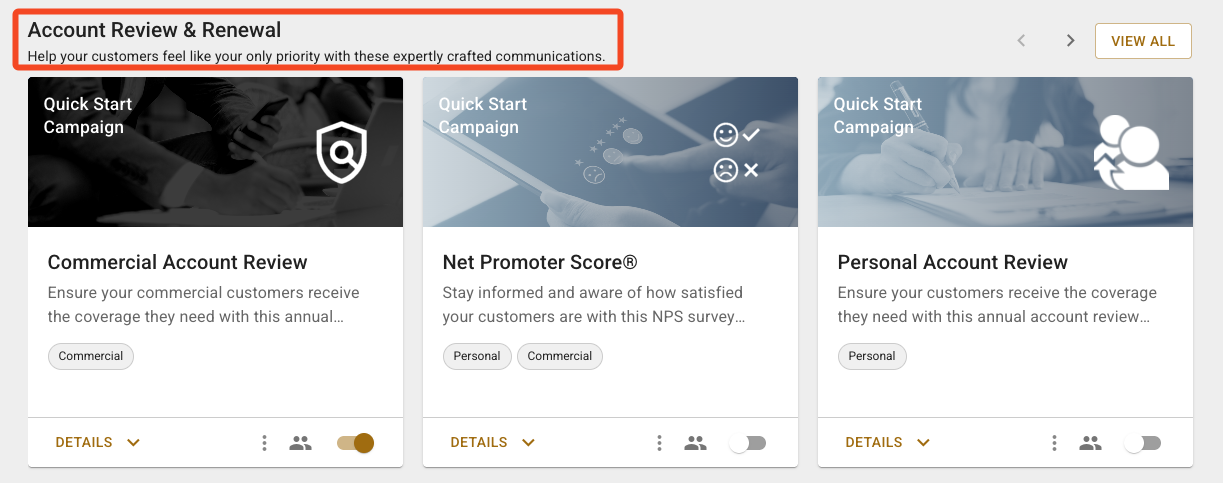Open more options on Net Promoter Score card
The image size is (1223, 483).
click(659, 443)
